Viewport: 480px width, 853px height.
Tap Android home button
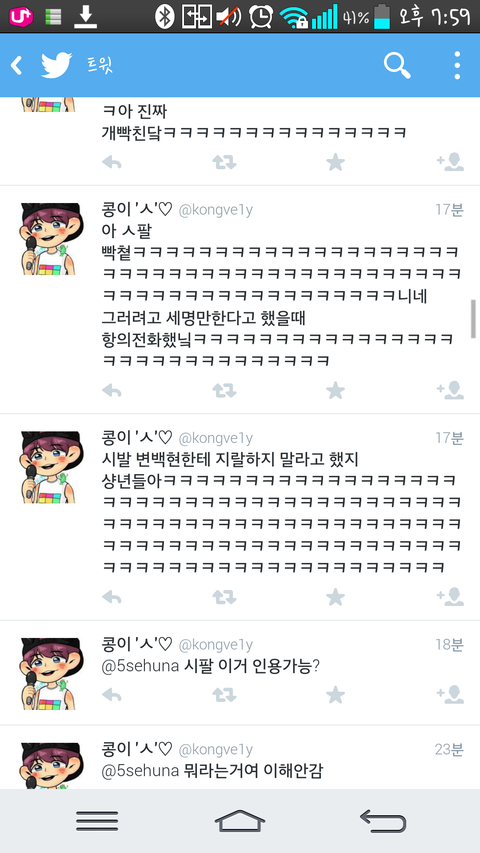240,821
